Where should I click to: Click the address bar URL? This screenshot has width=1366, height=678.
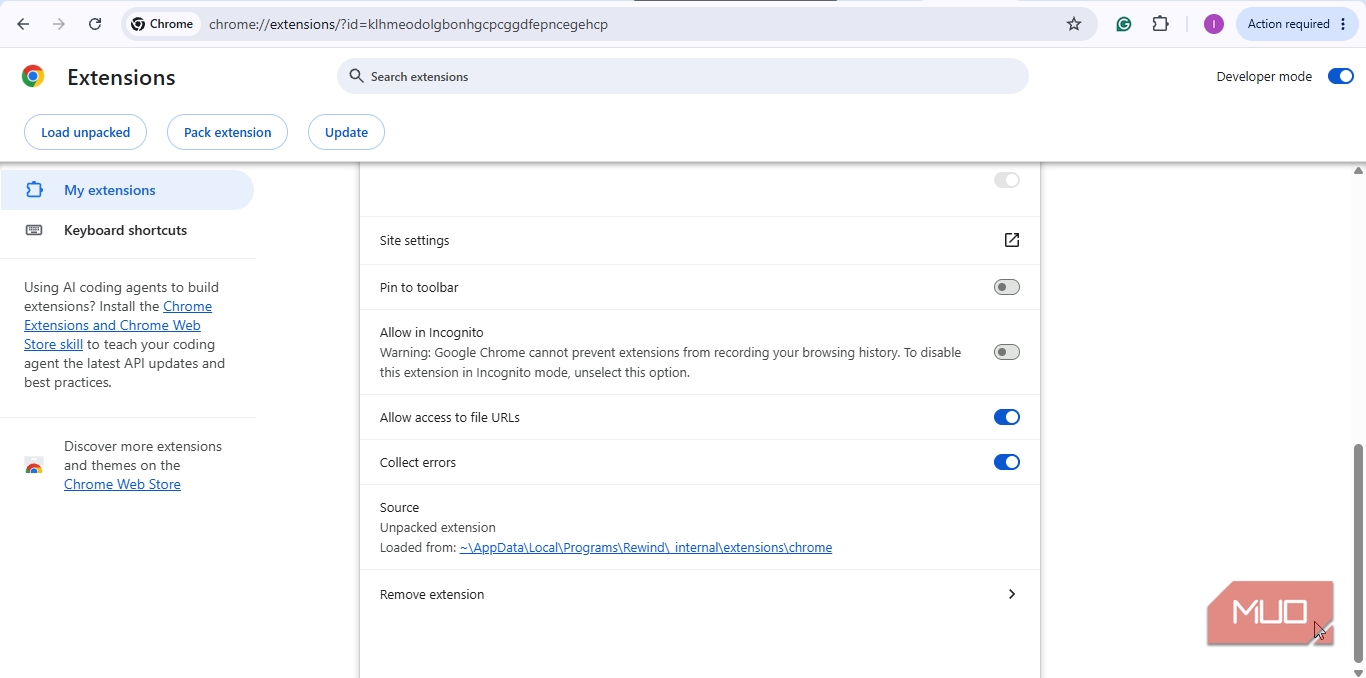click(x=408, y=24)
